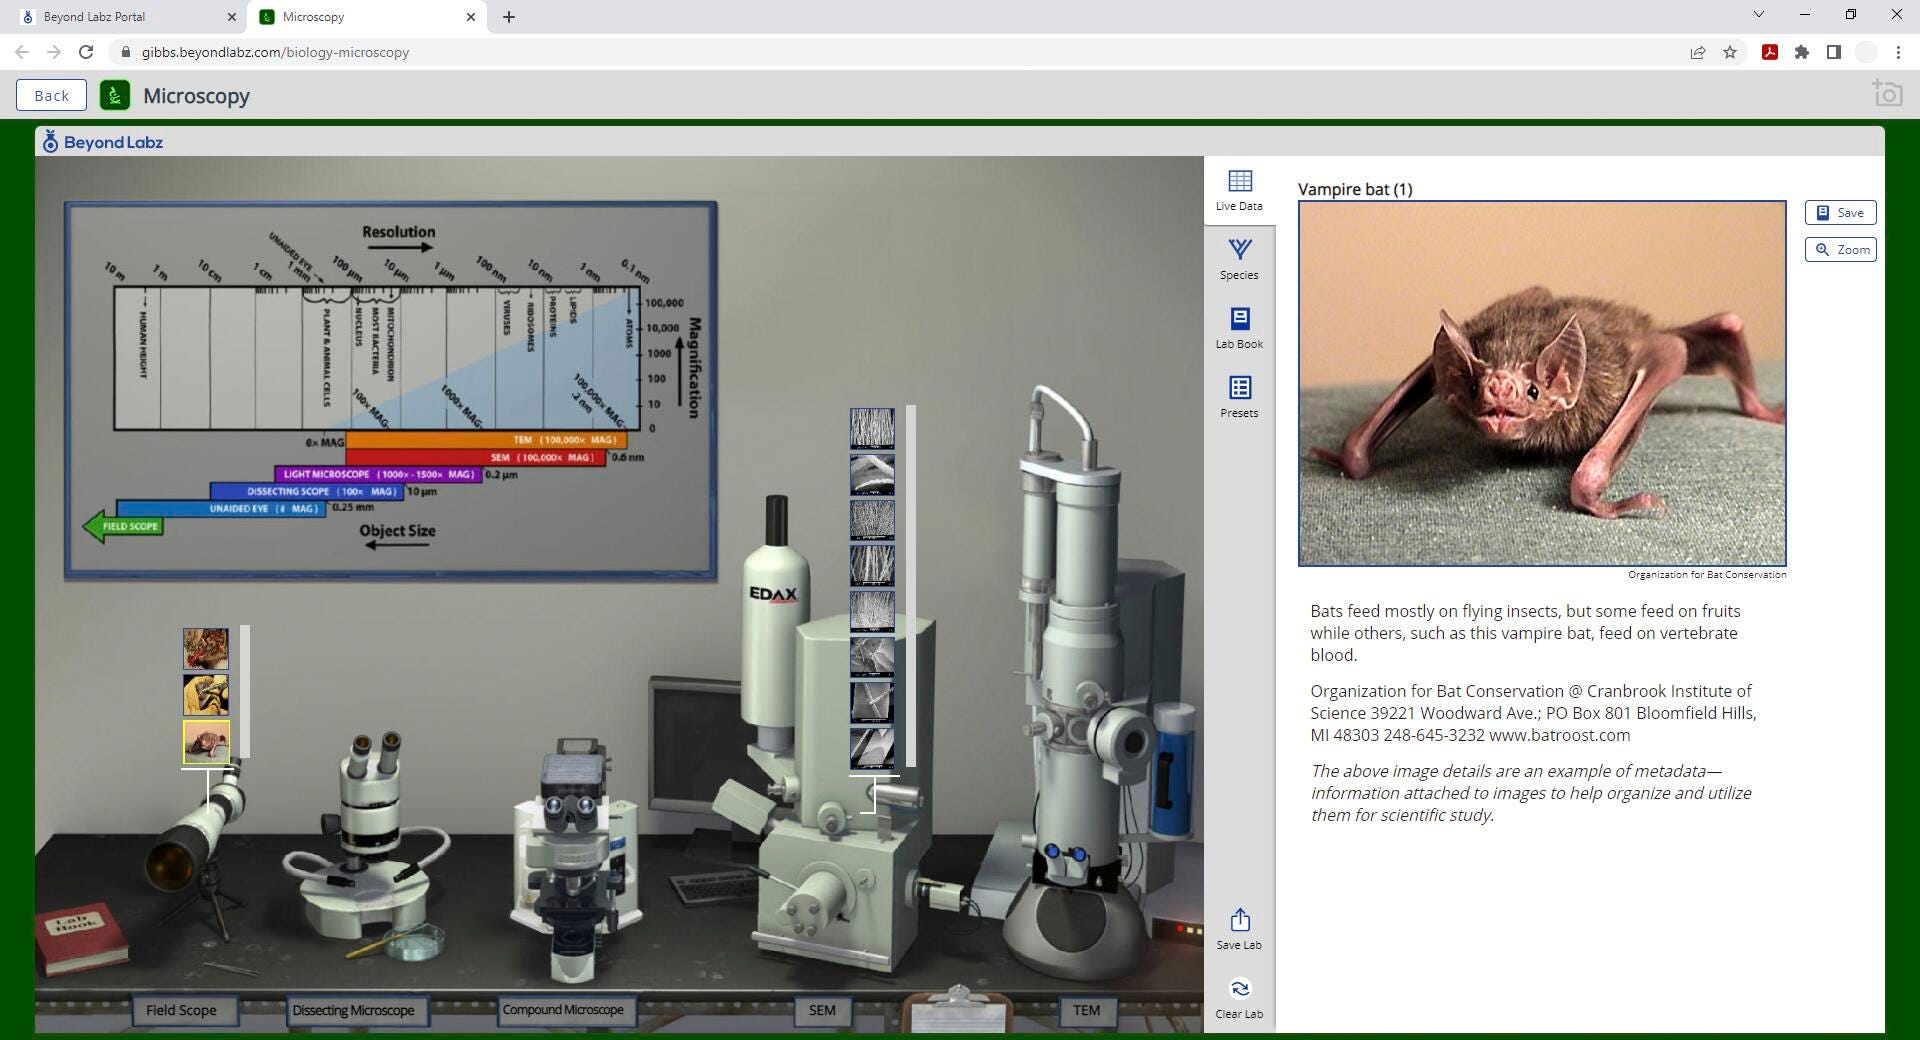Open a new browser tab

coord(509,17)
